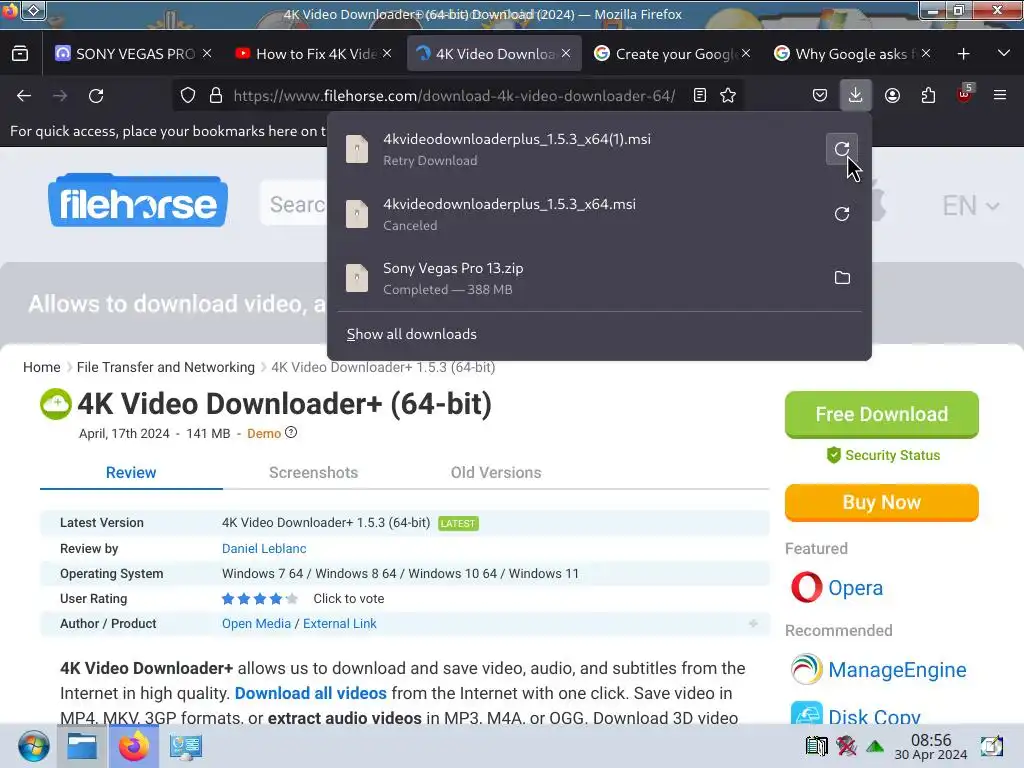Toggle Reader View icon in address bar
1024x768 pixels.
[699, 95]
